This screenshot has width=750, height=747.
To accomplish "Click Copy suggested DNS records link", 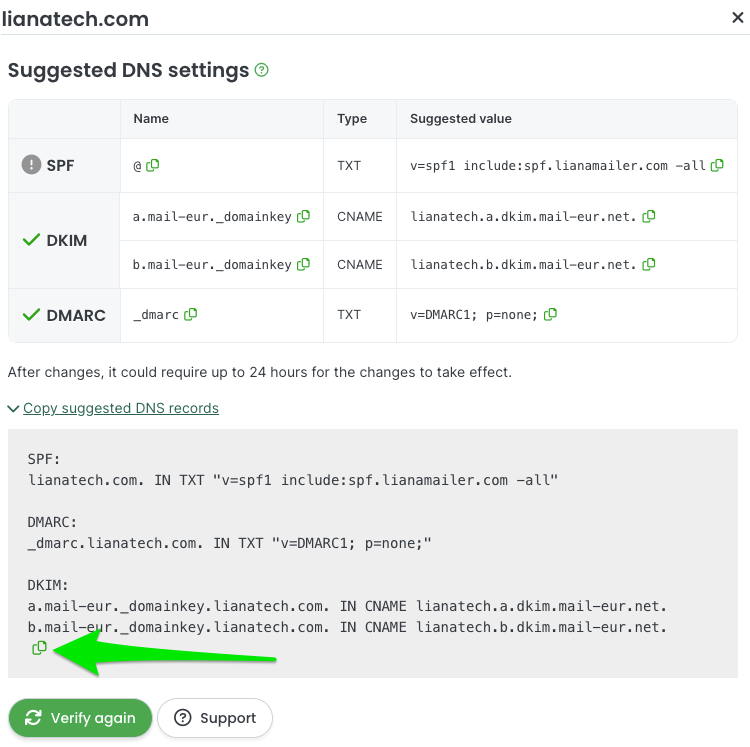I will coord(121,408).
